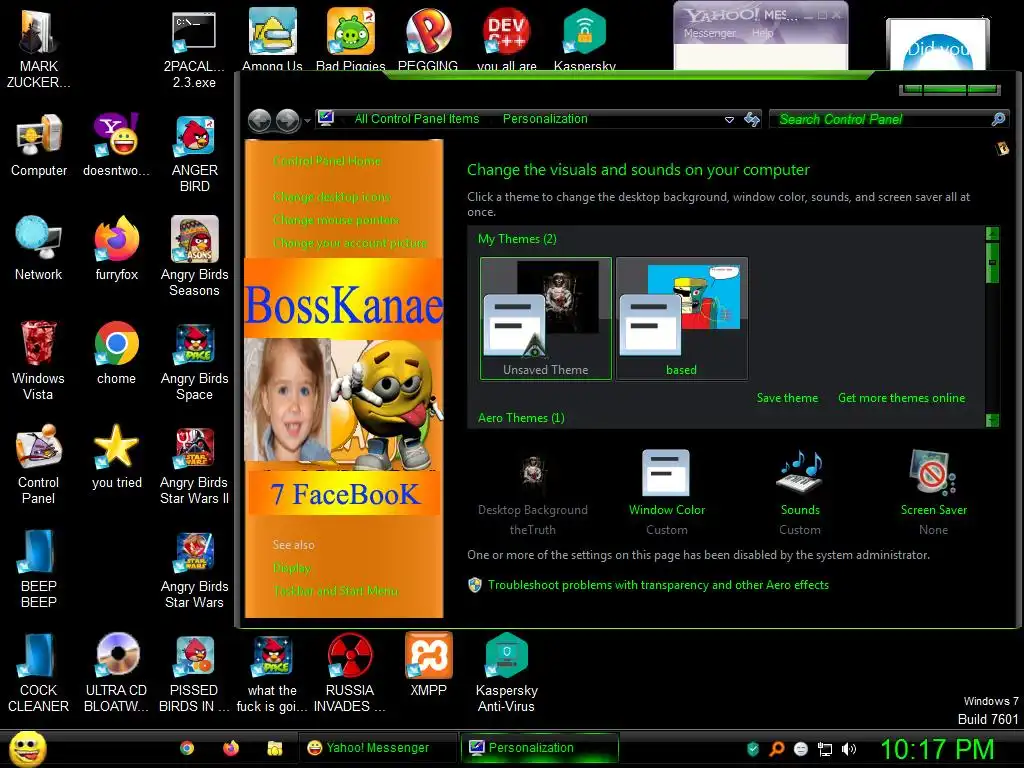This screenshot has height=768, width=1024.
Task: Open the Network desktop icon
Action: [x=39, y=248]
